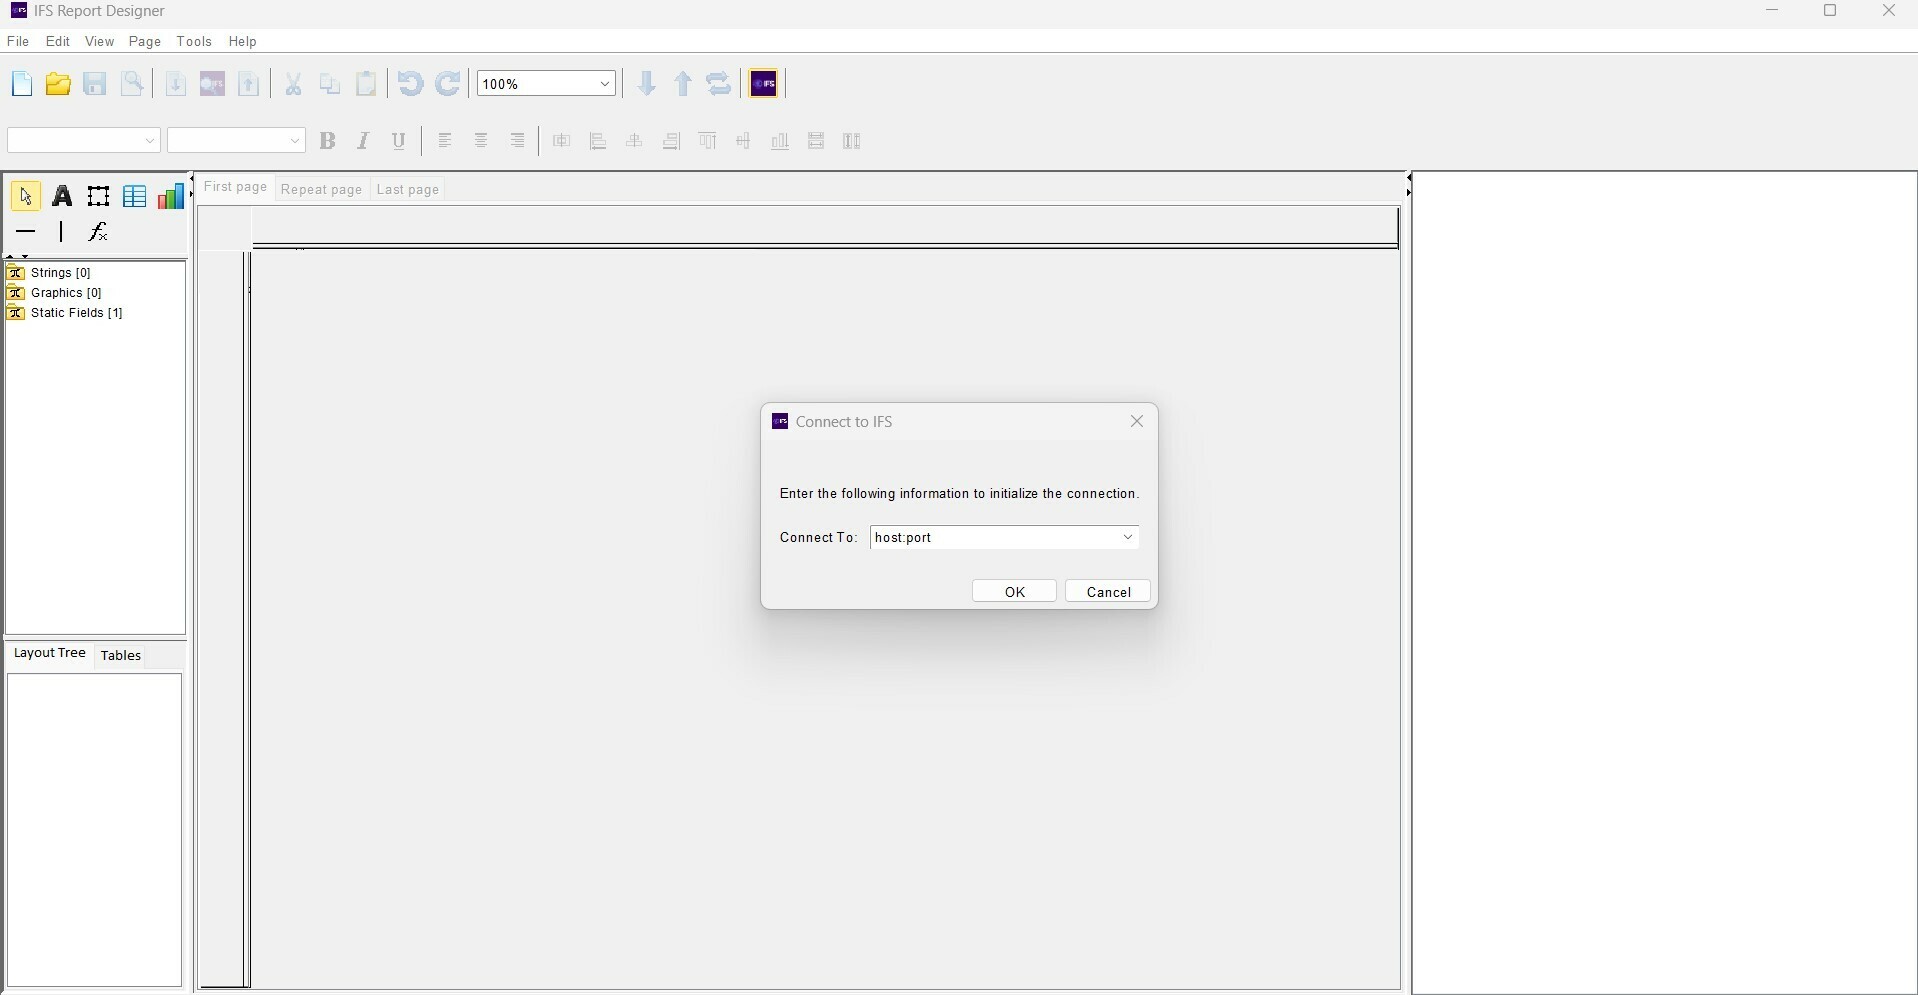Viewport: 1918px width, 995px height.
Task: Switch to Layout Tree tab
Action: [x=49, y=654]
